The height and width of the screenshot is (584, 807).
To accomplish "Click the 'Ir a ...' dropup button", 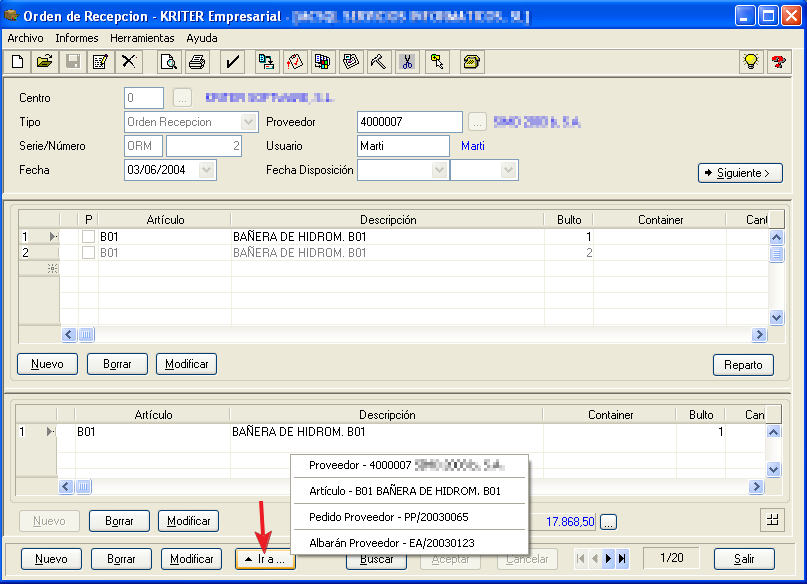I will coord(266,559).
